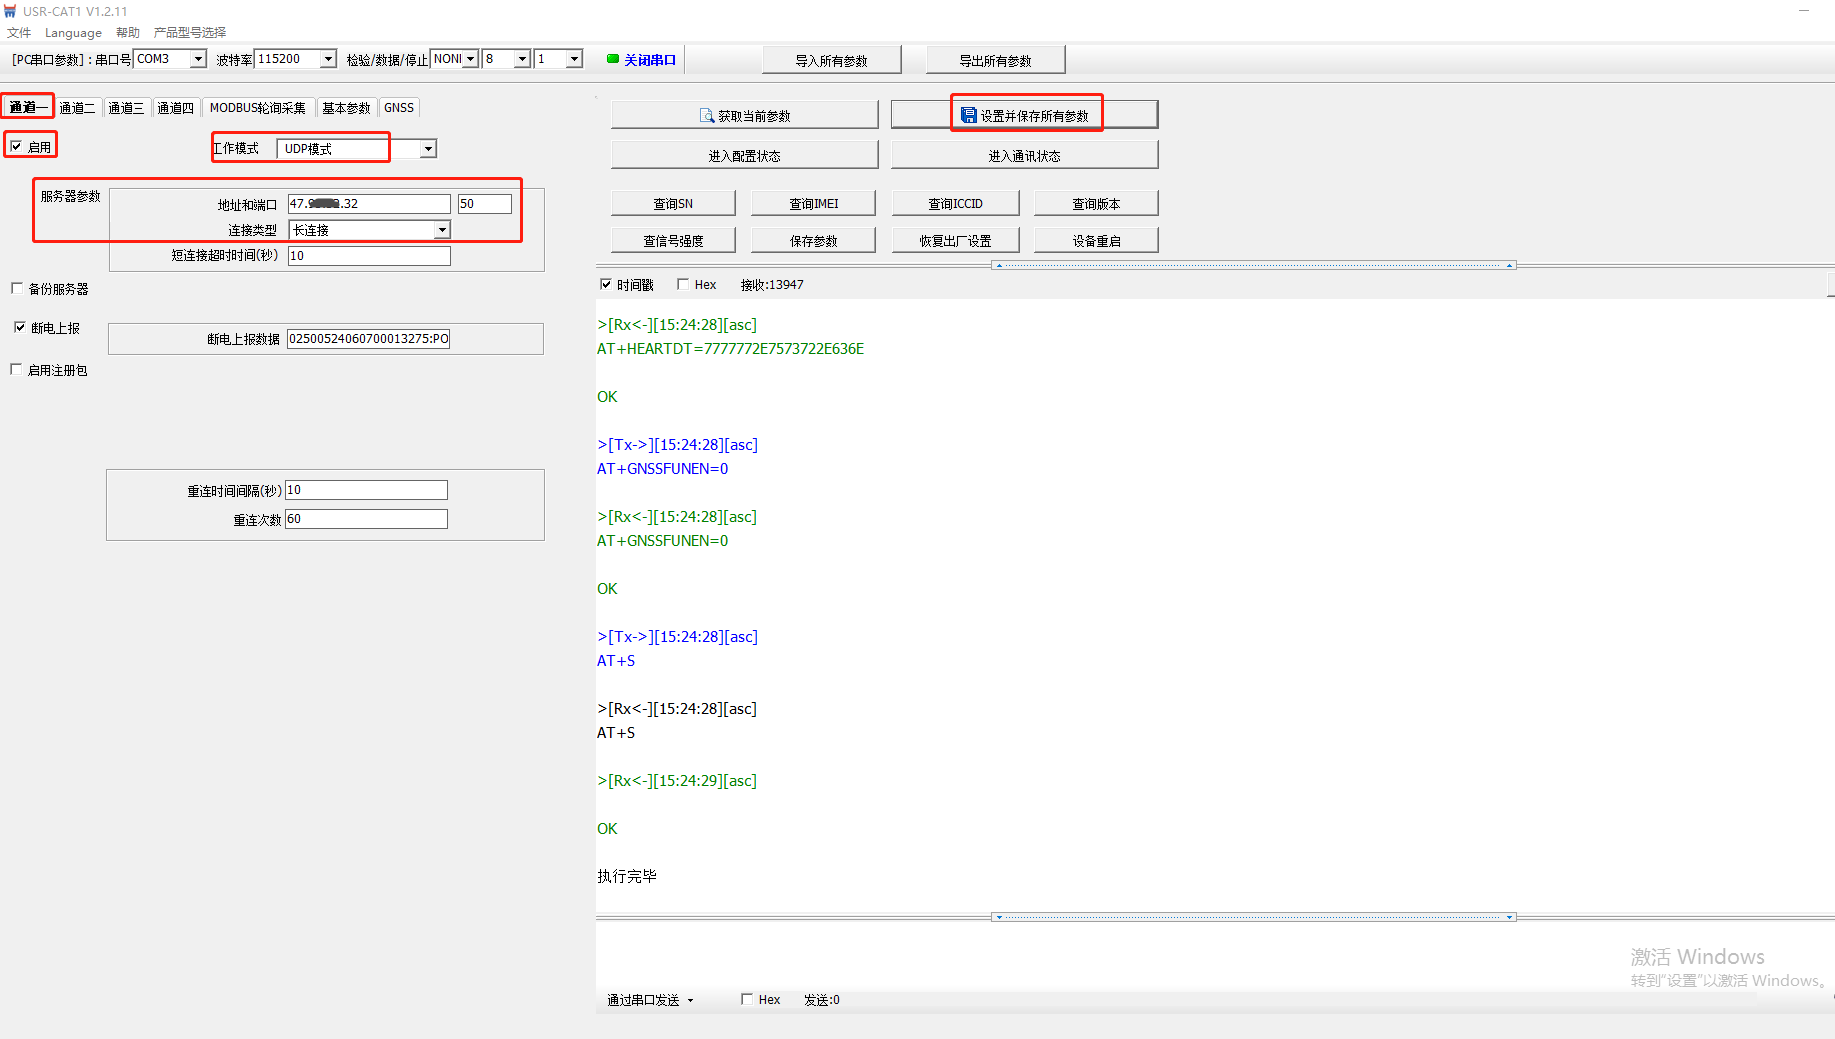This screenshot has height=1039, width=1835.
Task: Click the 断电上报数据 input field
Action: click(x=368, y=339)
